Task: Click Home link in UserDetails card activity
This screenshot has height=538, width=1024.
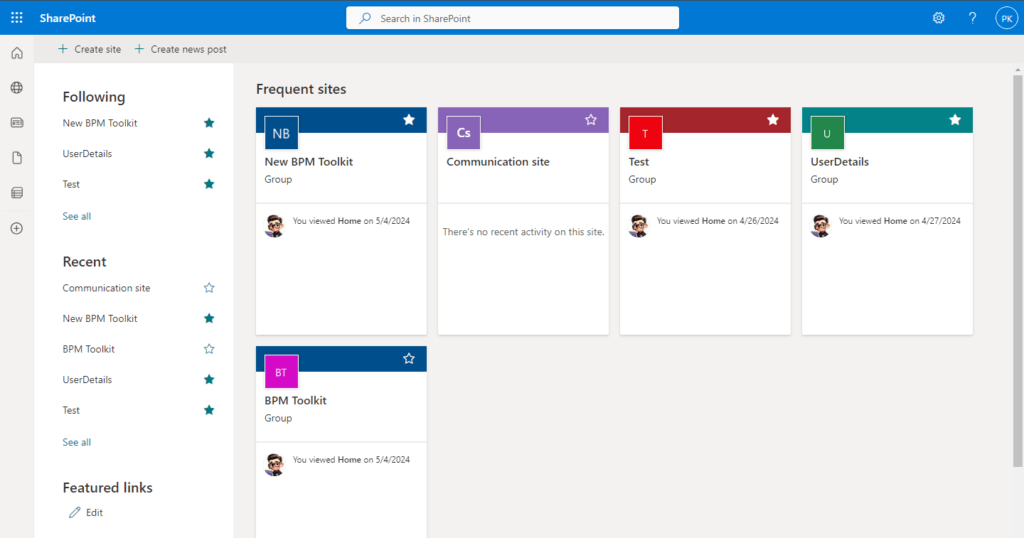Action: [x=895, y=221]
